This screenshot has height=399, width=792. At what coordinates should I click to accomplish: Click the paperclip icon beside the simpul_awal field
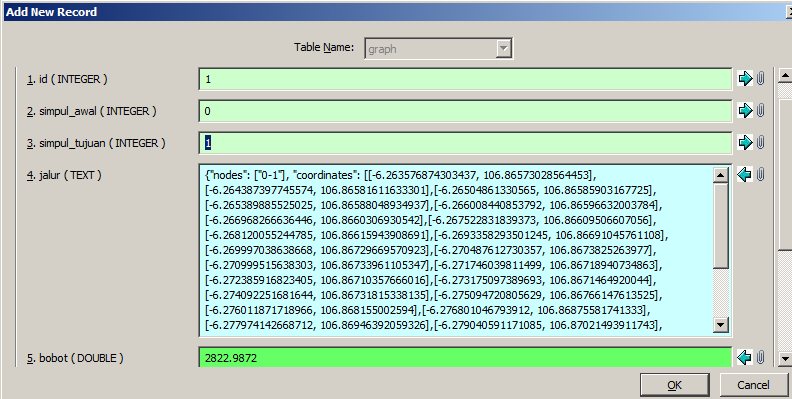pos(761,111)
